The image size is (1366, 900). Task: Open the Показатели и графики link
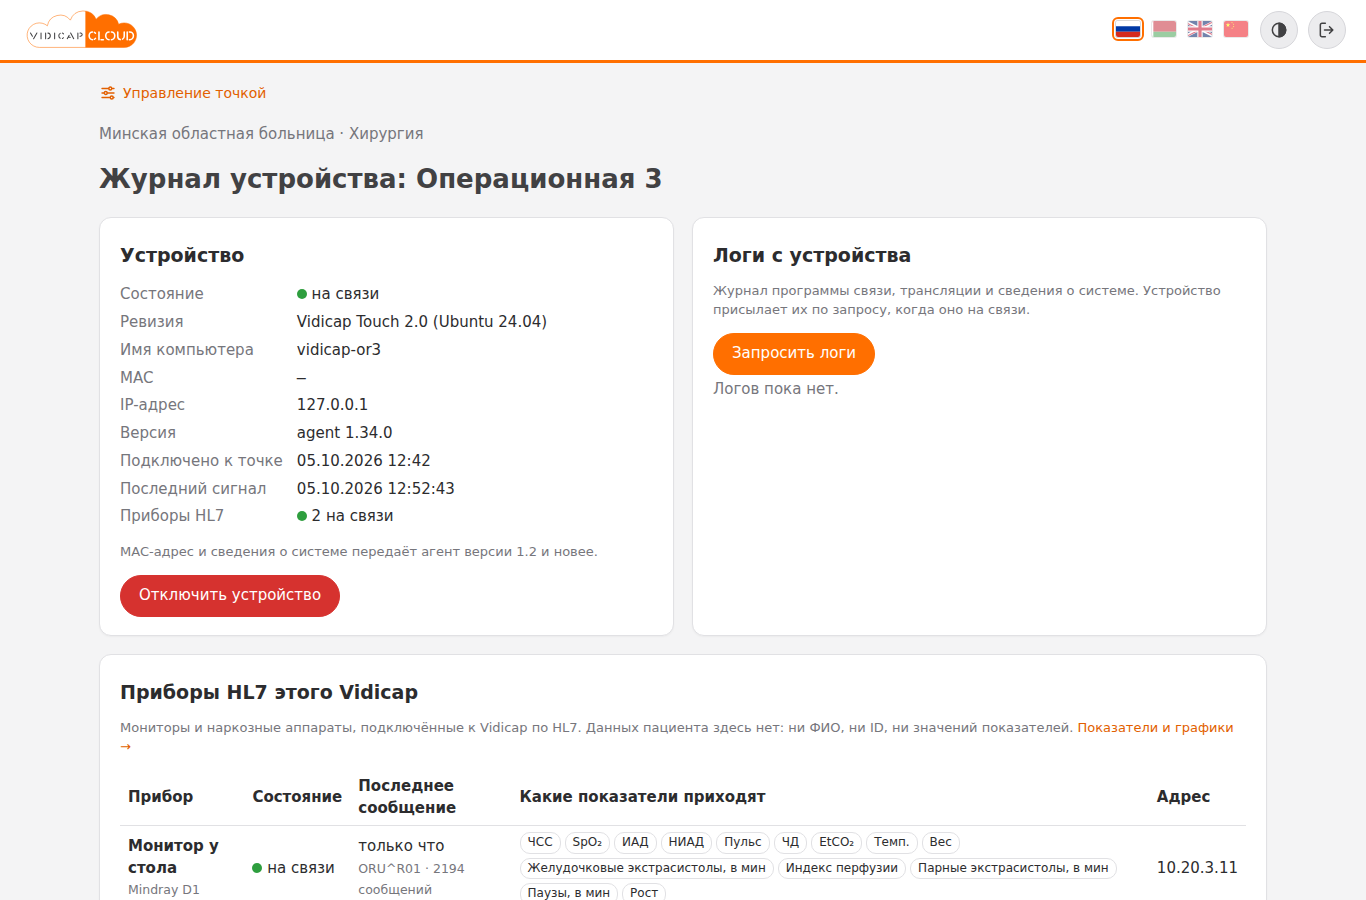tap(1155, 728)
